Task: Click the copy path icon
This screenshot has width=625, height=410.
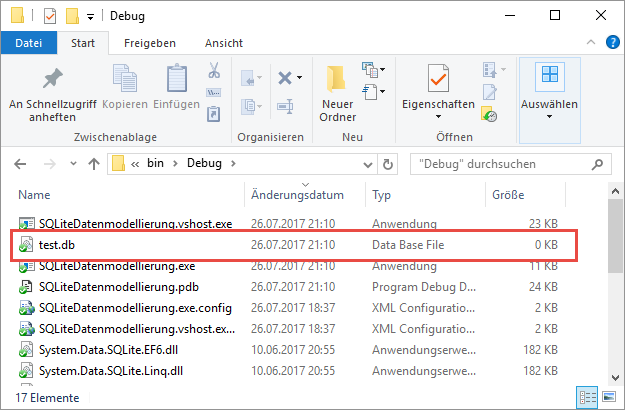Action: (214, 93)
